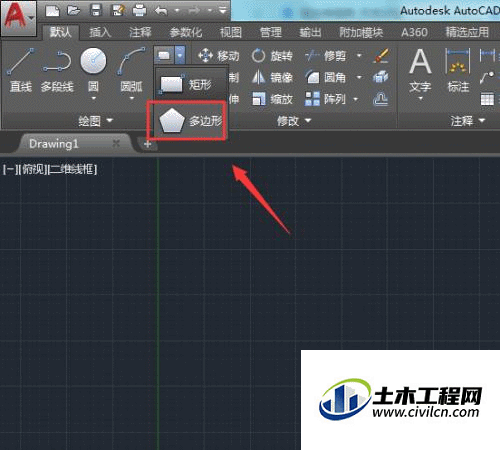The image size is (500, 450).
Task: Click the leader tool icon
Action: pyautogui.click(x=487, y=77)
